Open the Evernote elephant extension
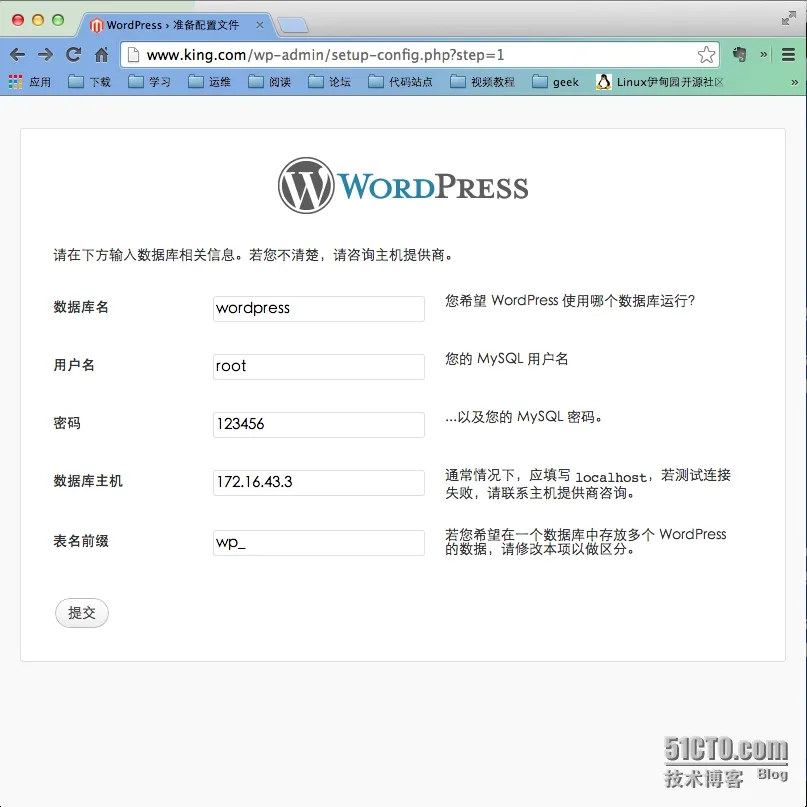The image size is (807, 807). click(x=740, y=55)
